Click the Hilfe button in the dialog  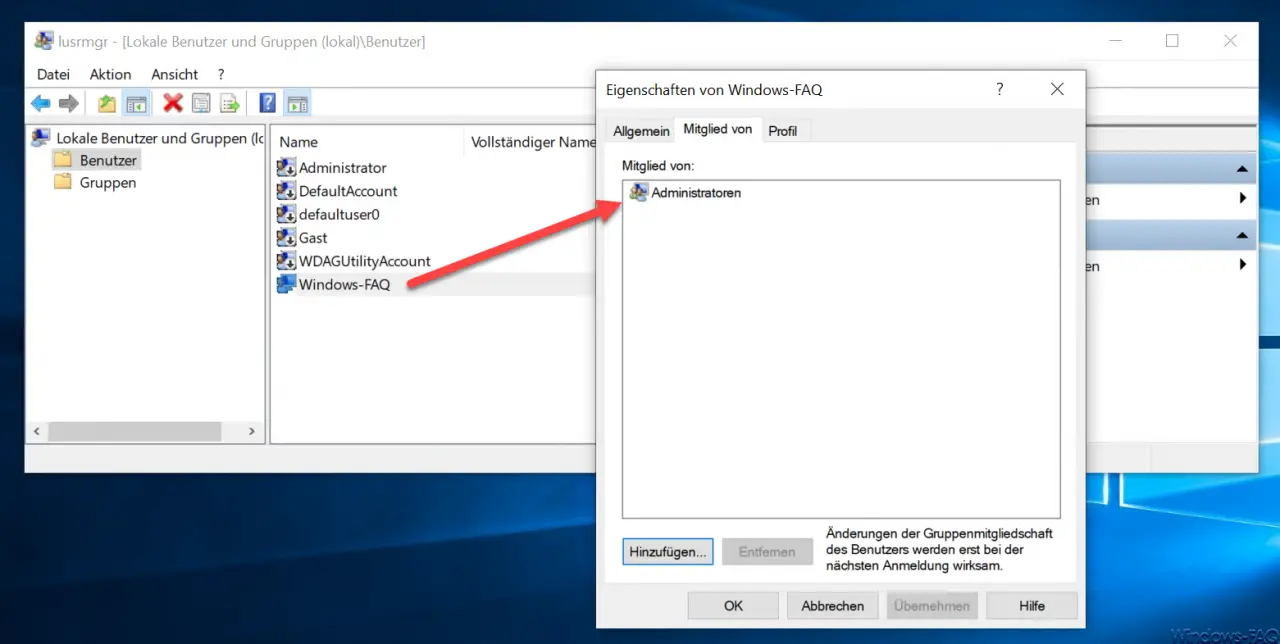1032,605
